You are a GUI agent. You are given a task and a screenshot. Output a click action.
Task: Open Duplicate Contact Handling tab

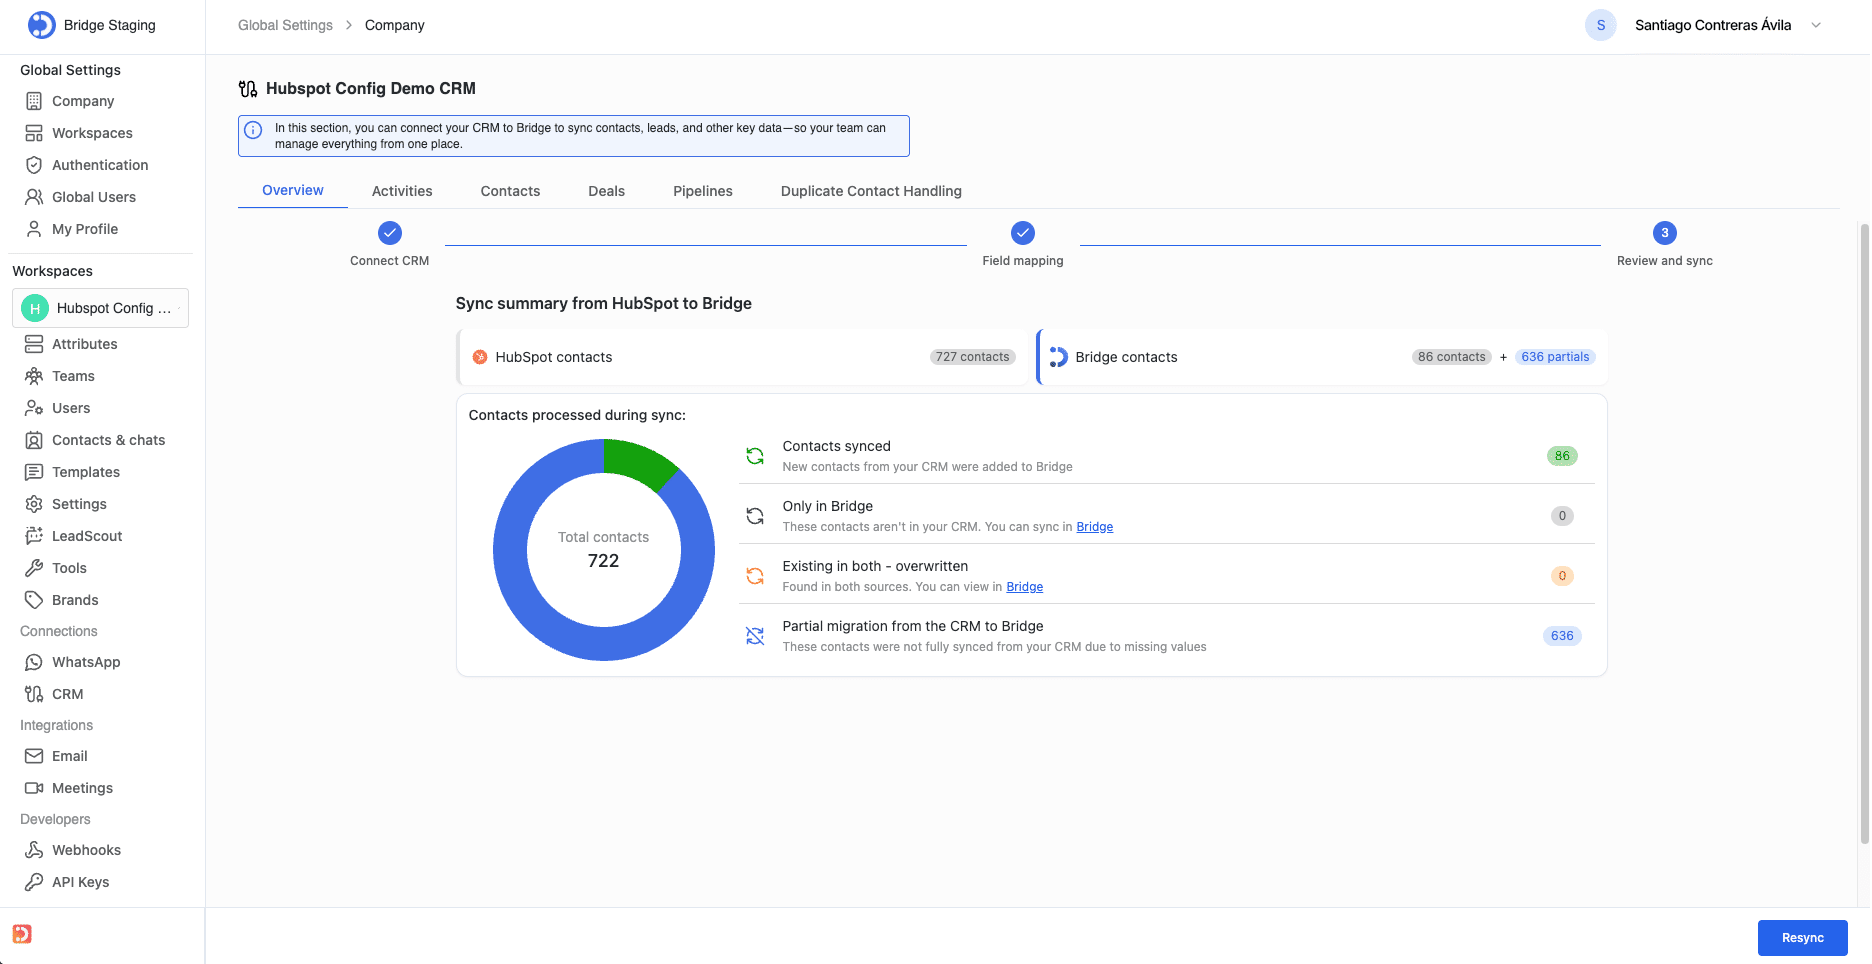871,191
